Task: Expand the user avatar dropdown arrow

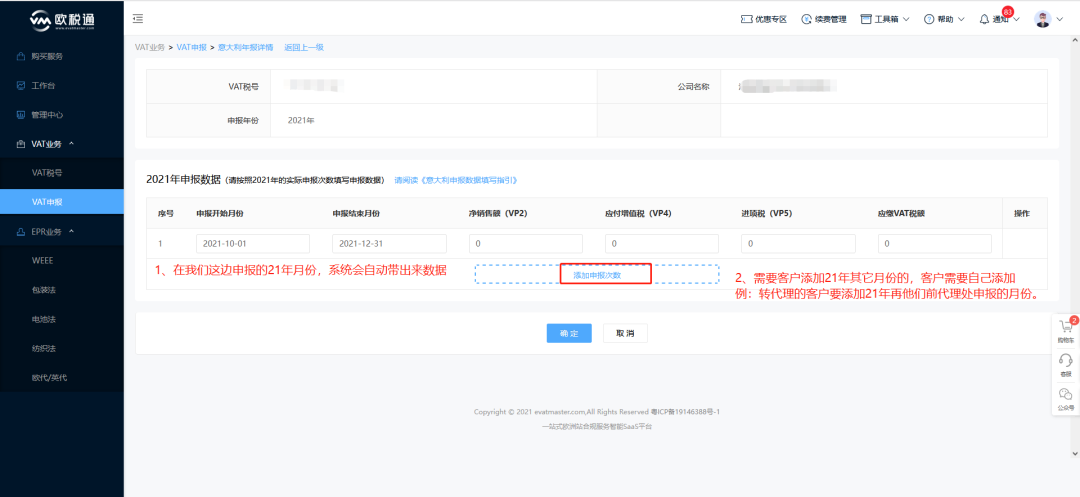Action: [x=1060, y=20]
